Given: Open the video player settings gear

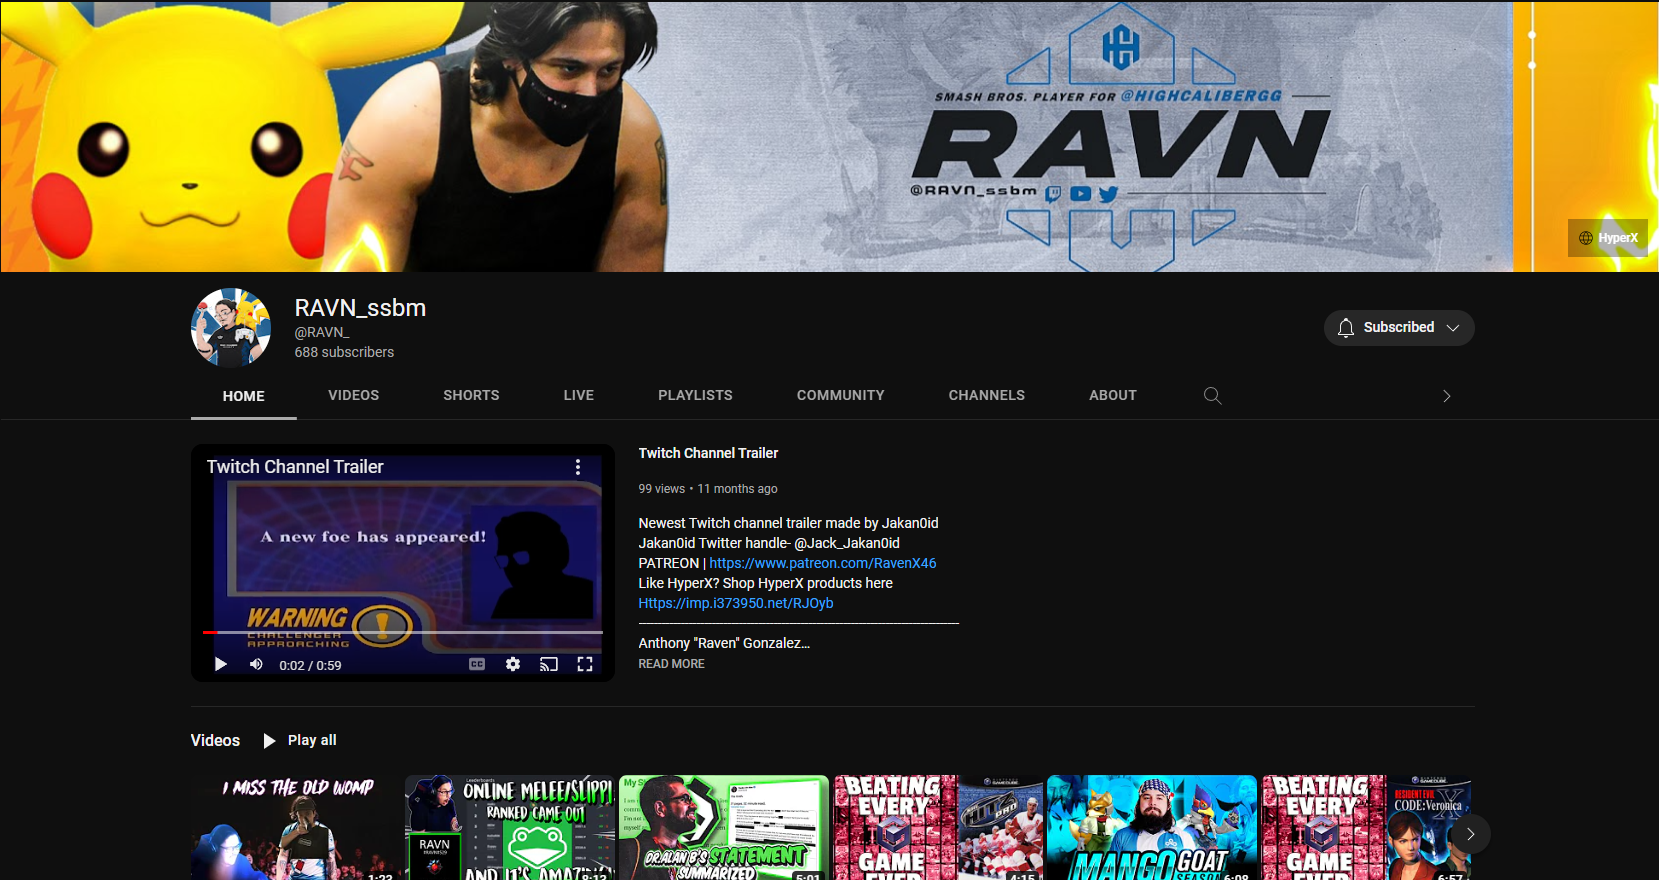Looking at the screenshot, I should point(513,664).
